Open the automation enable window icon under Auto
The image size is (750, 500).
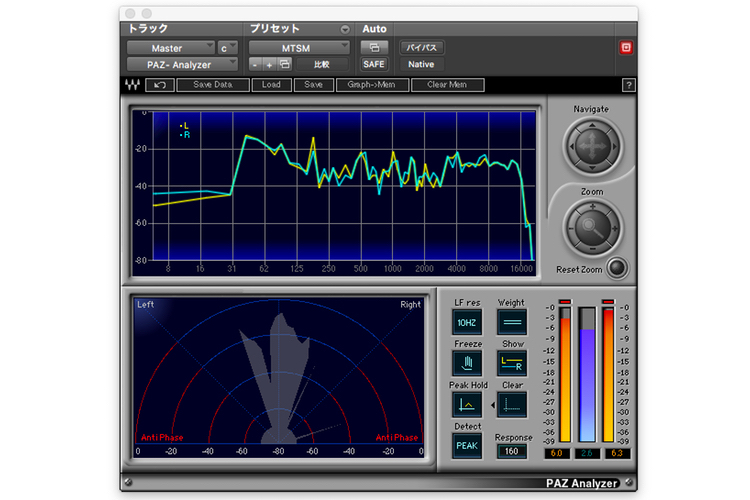374,47
